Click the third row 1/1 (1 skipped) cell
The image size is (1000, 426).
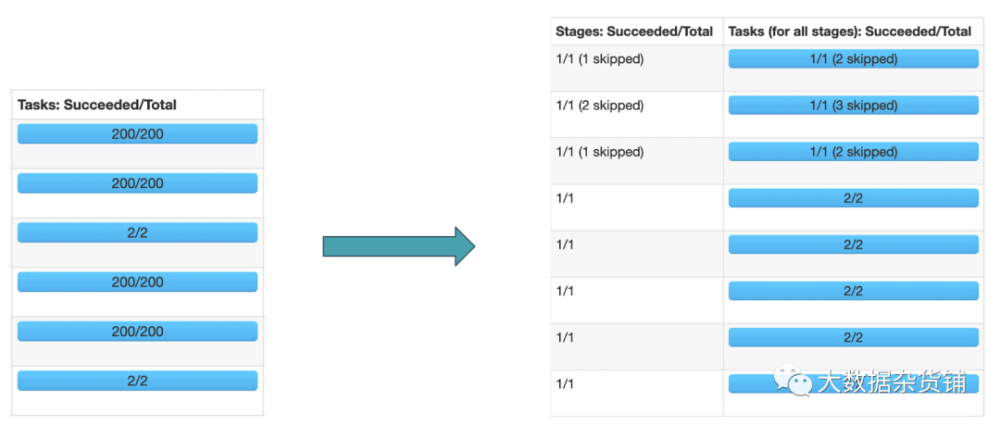[599, 152]
